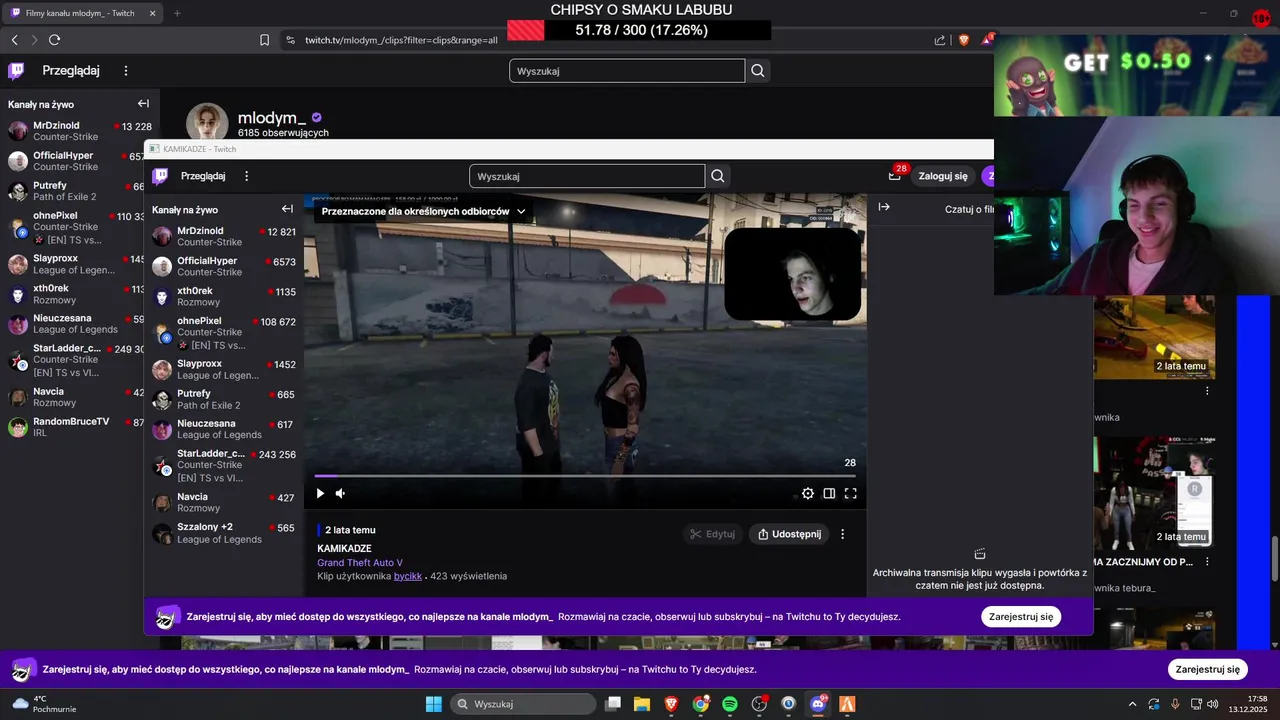Image resolution: width=1280 pixels, height=720 pixels.
Task: Open the Grand Theft Auto V category link
Action: (x=360, y=563)
